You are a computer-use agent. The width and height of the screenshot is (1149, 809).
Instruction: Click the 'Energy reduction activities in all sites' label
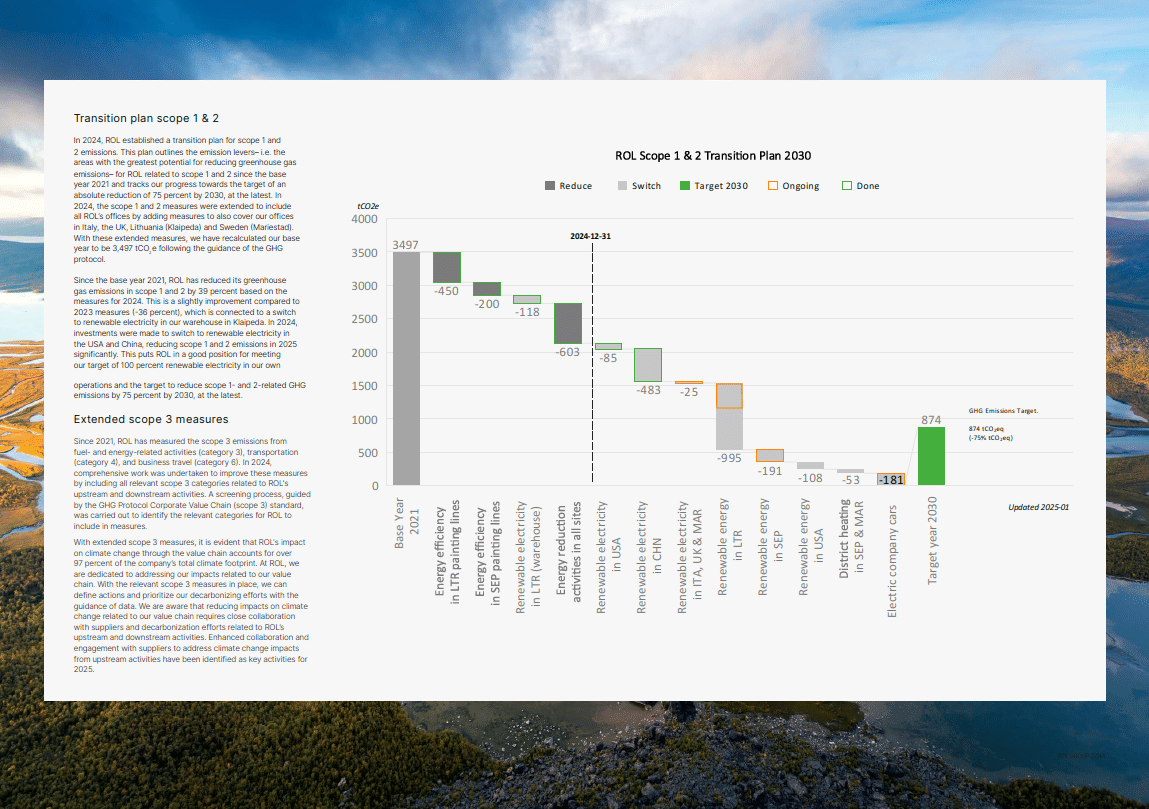[x=569, y=552]
